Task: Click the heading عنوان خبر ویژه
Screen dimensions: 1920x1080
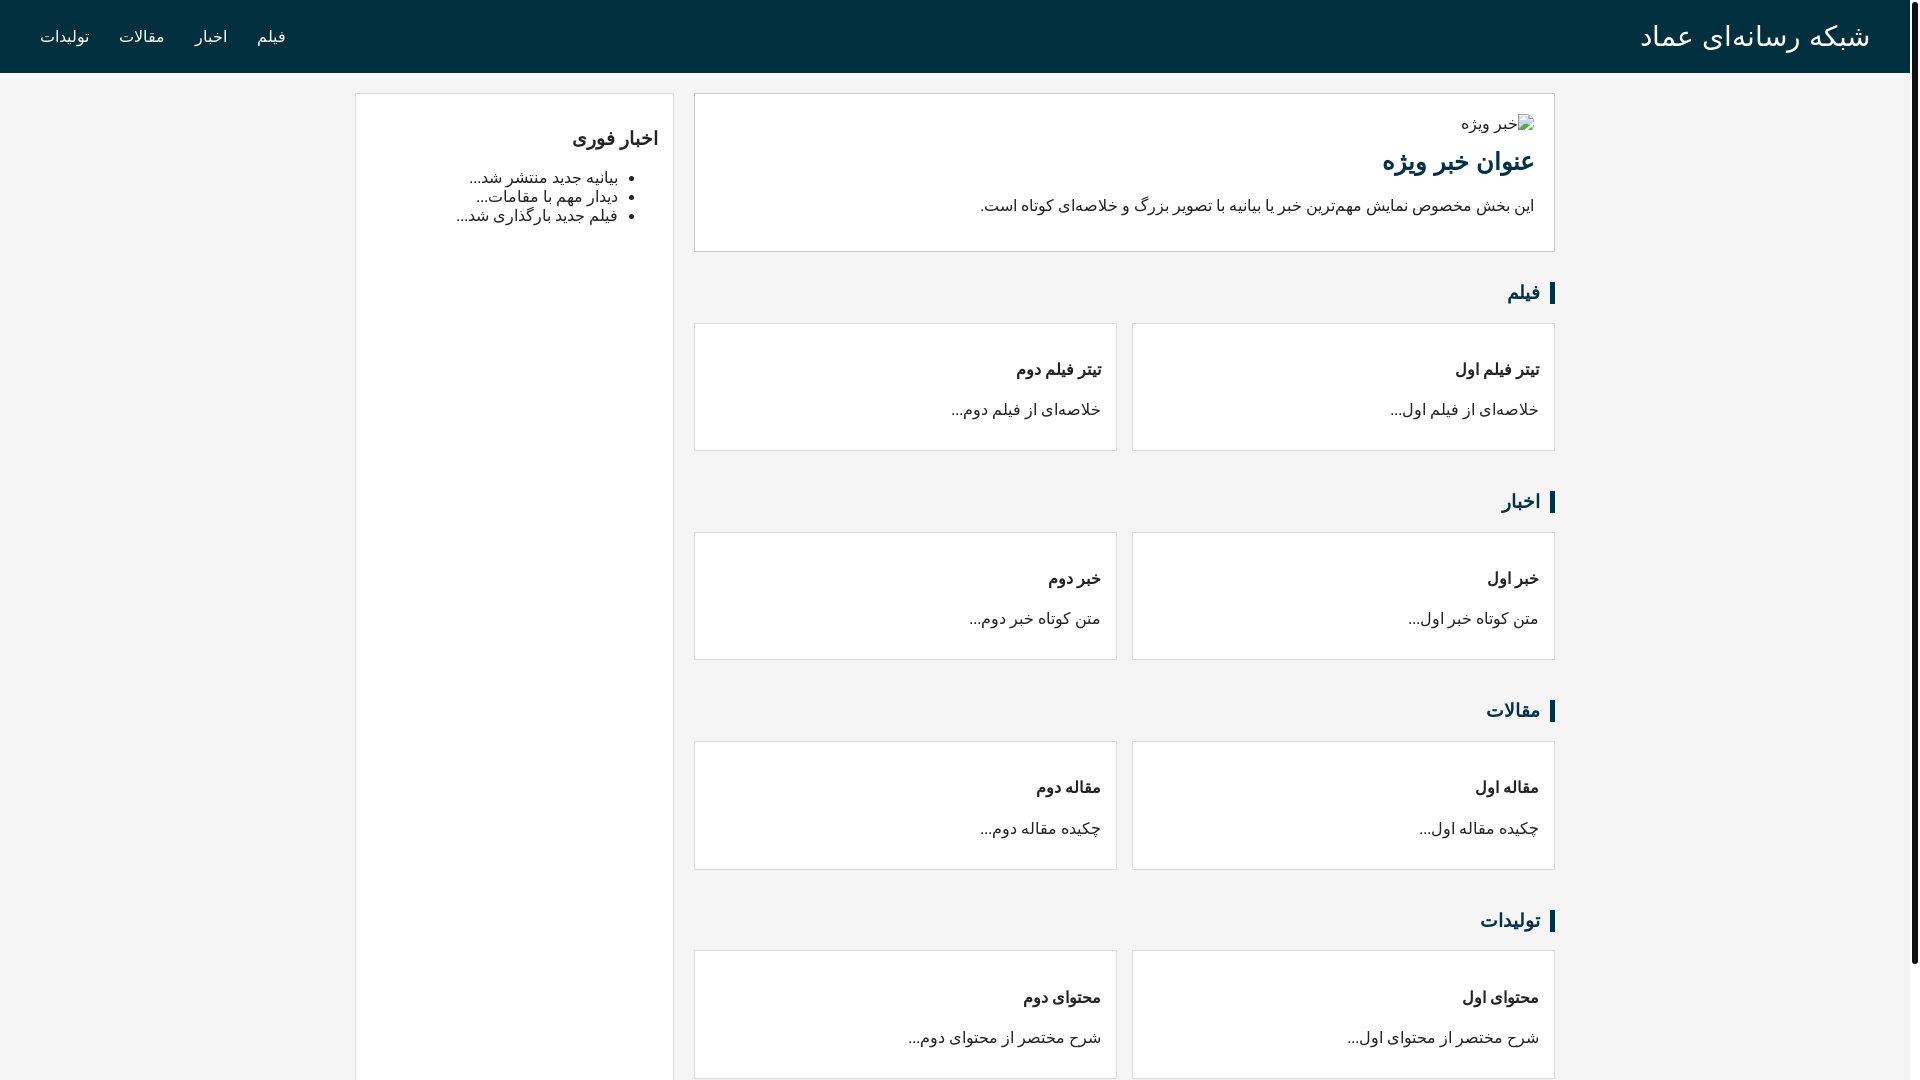Action: (1458, 162)
